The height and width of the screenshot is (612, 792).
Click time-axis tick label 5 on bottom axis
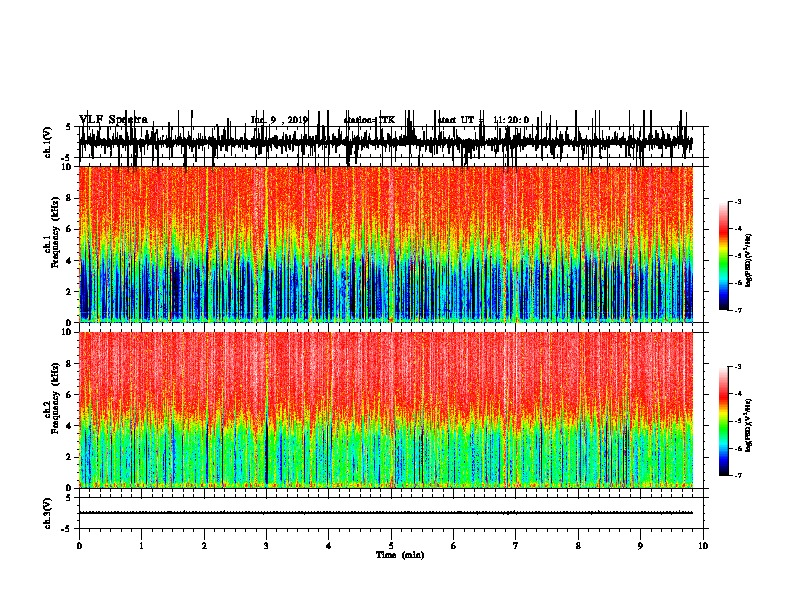[391, 546]
